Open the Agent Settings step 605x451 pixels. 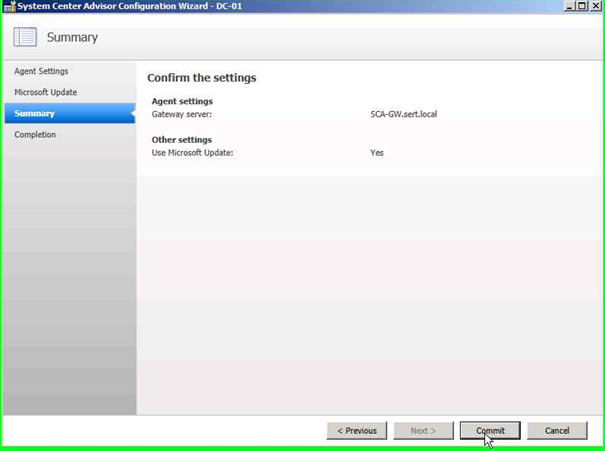click(x=41, y=72)
